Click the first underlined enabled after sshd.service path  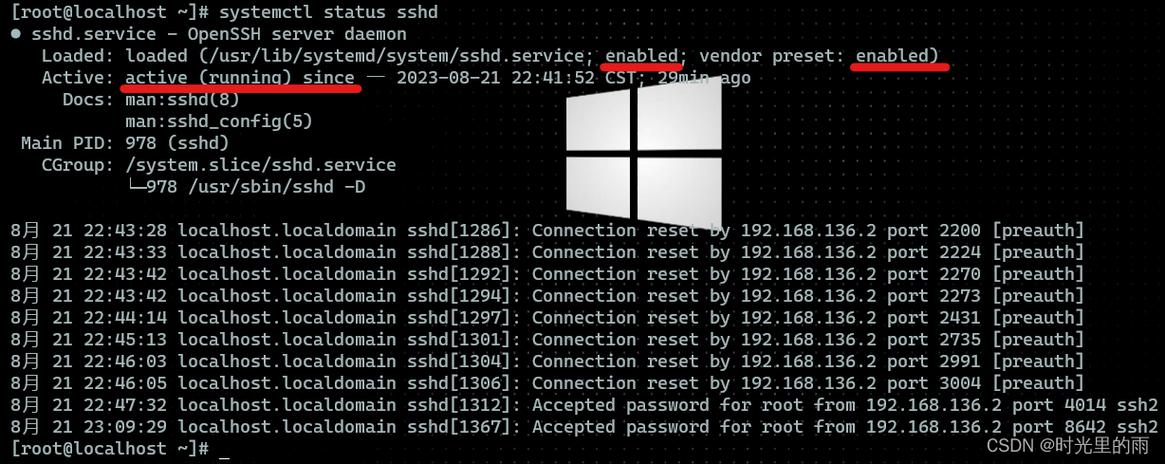(643, 55)
